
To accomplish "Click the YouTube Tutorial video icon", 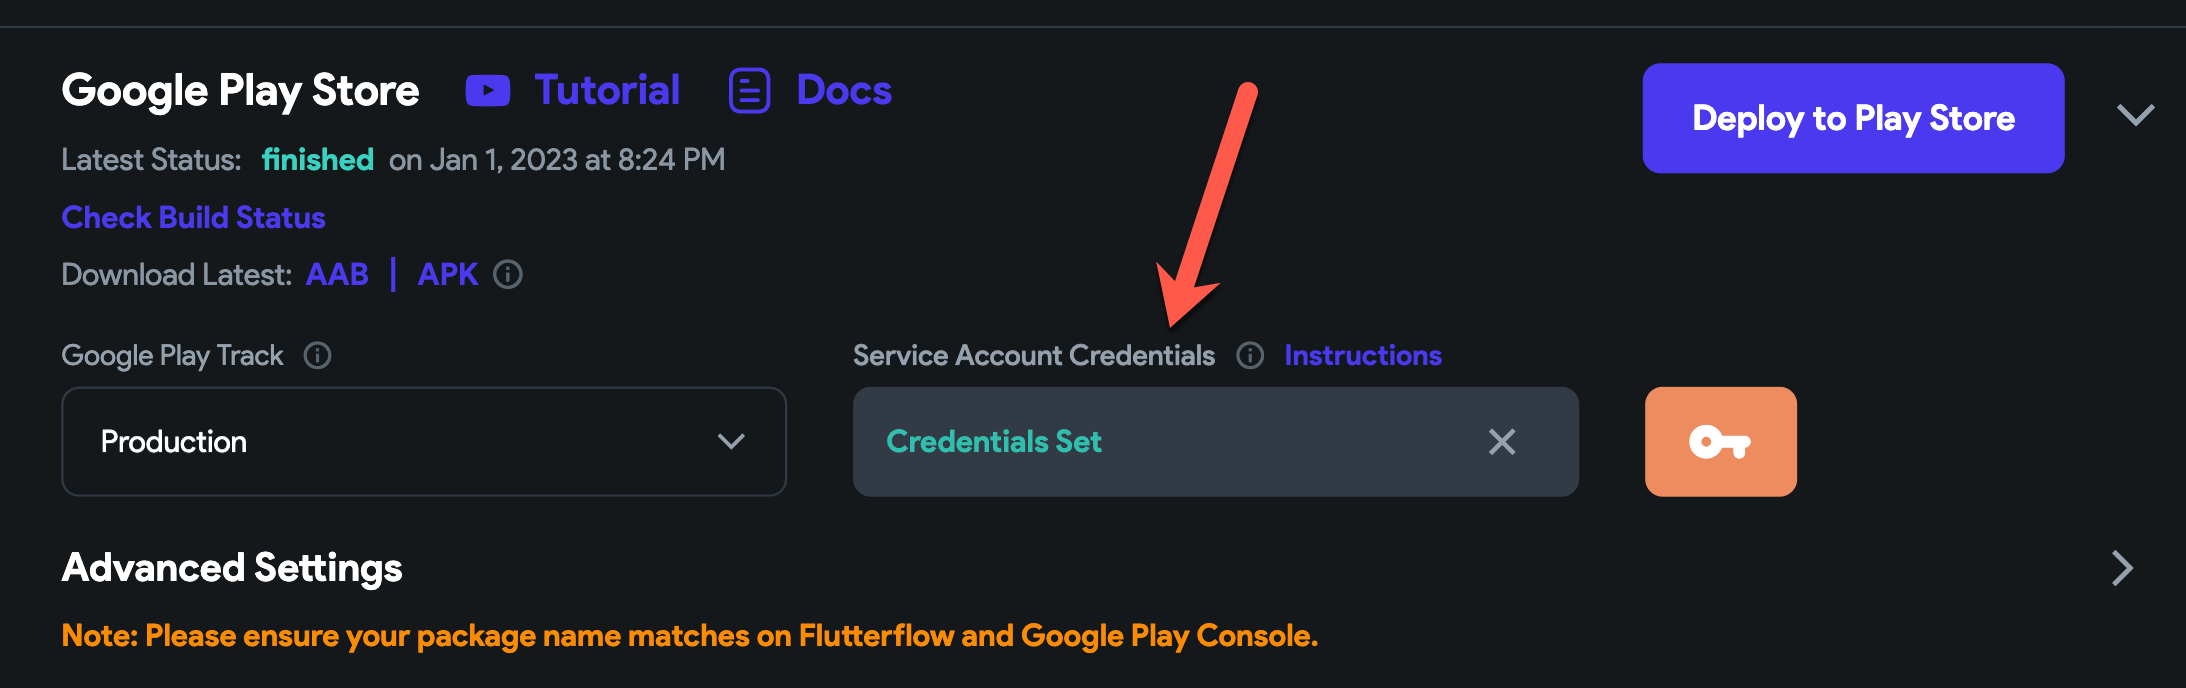I will coord(488,91).
